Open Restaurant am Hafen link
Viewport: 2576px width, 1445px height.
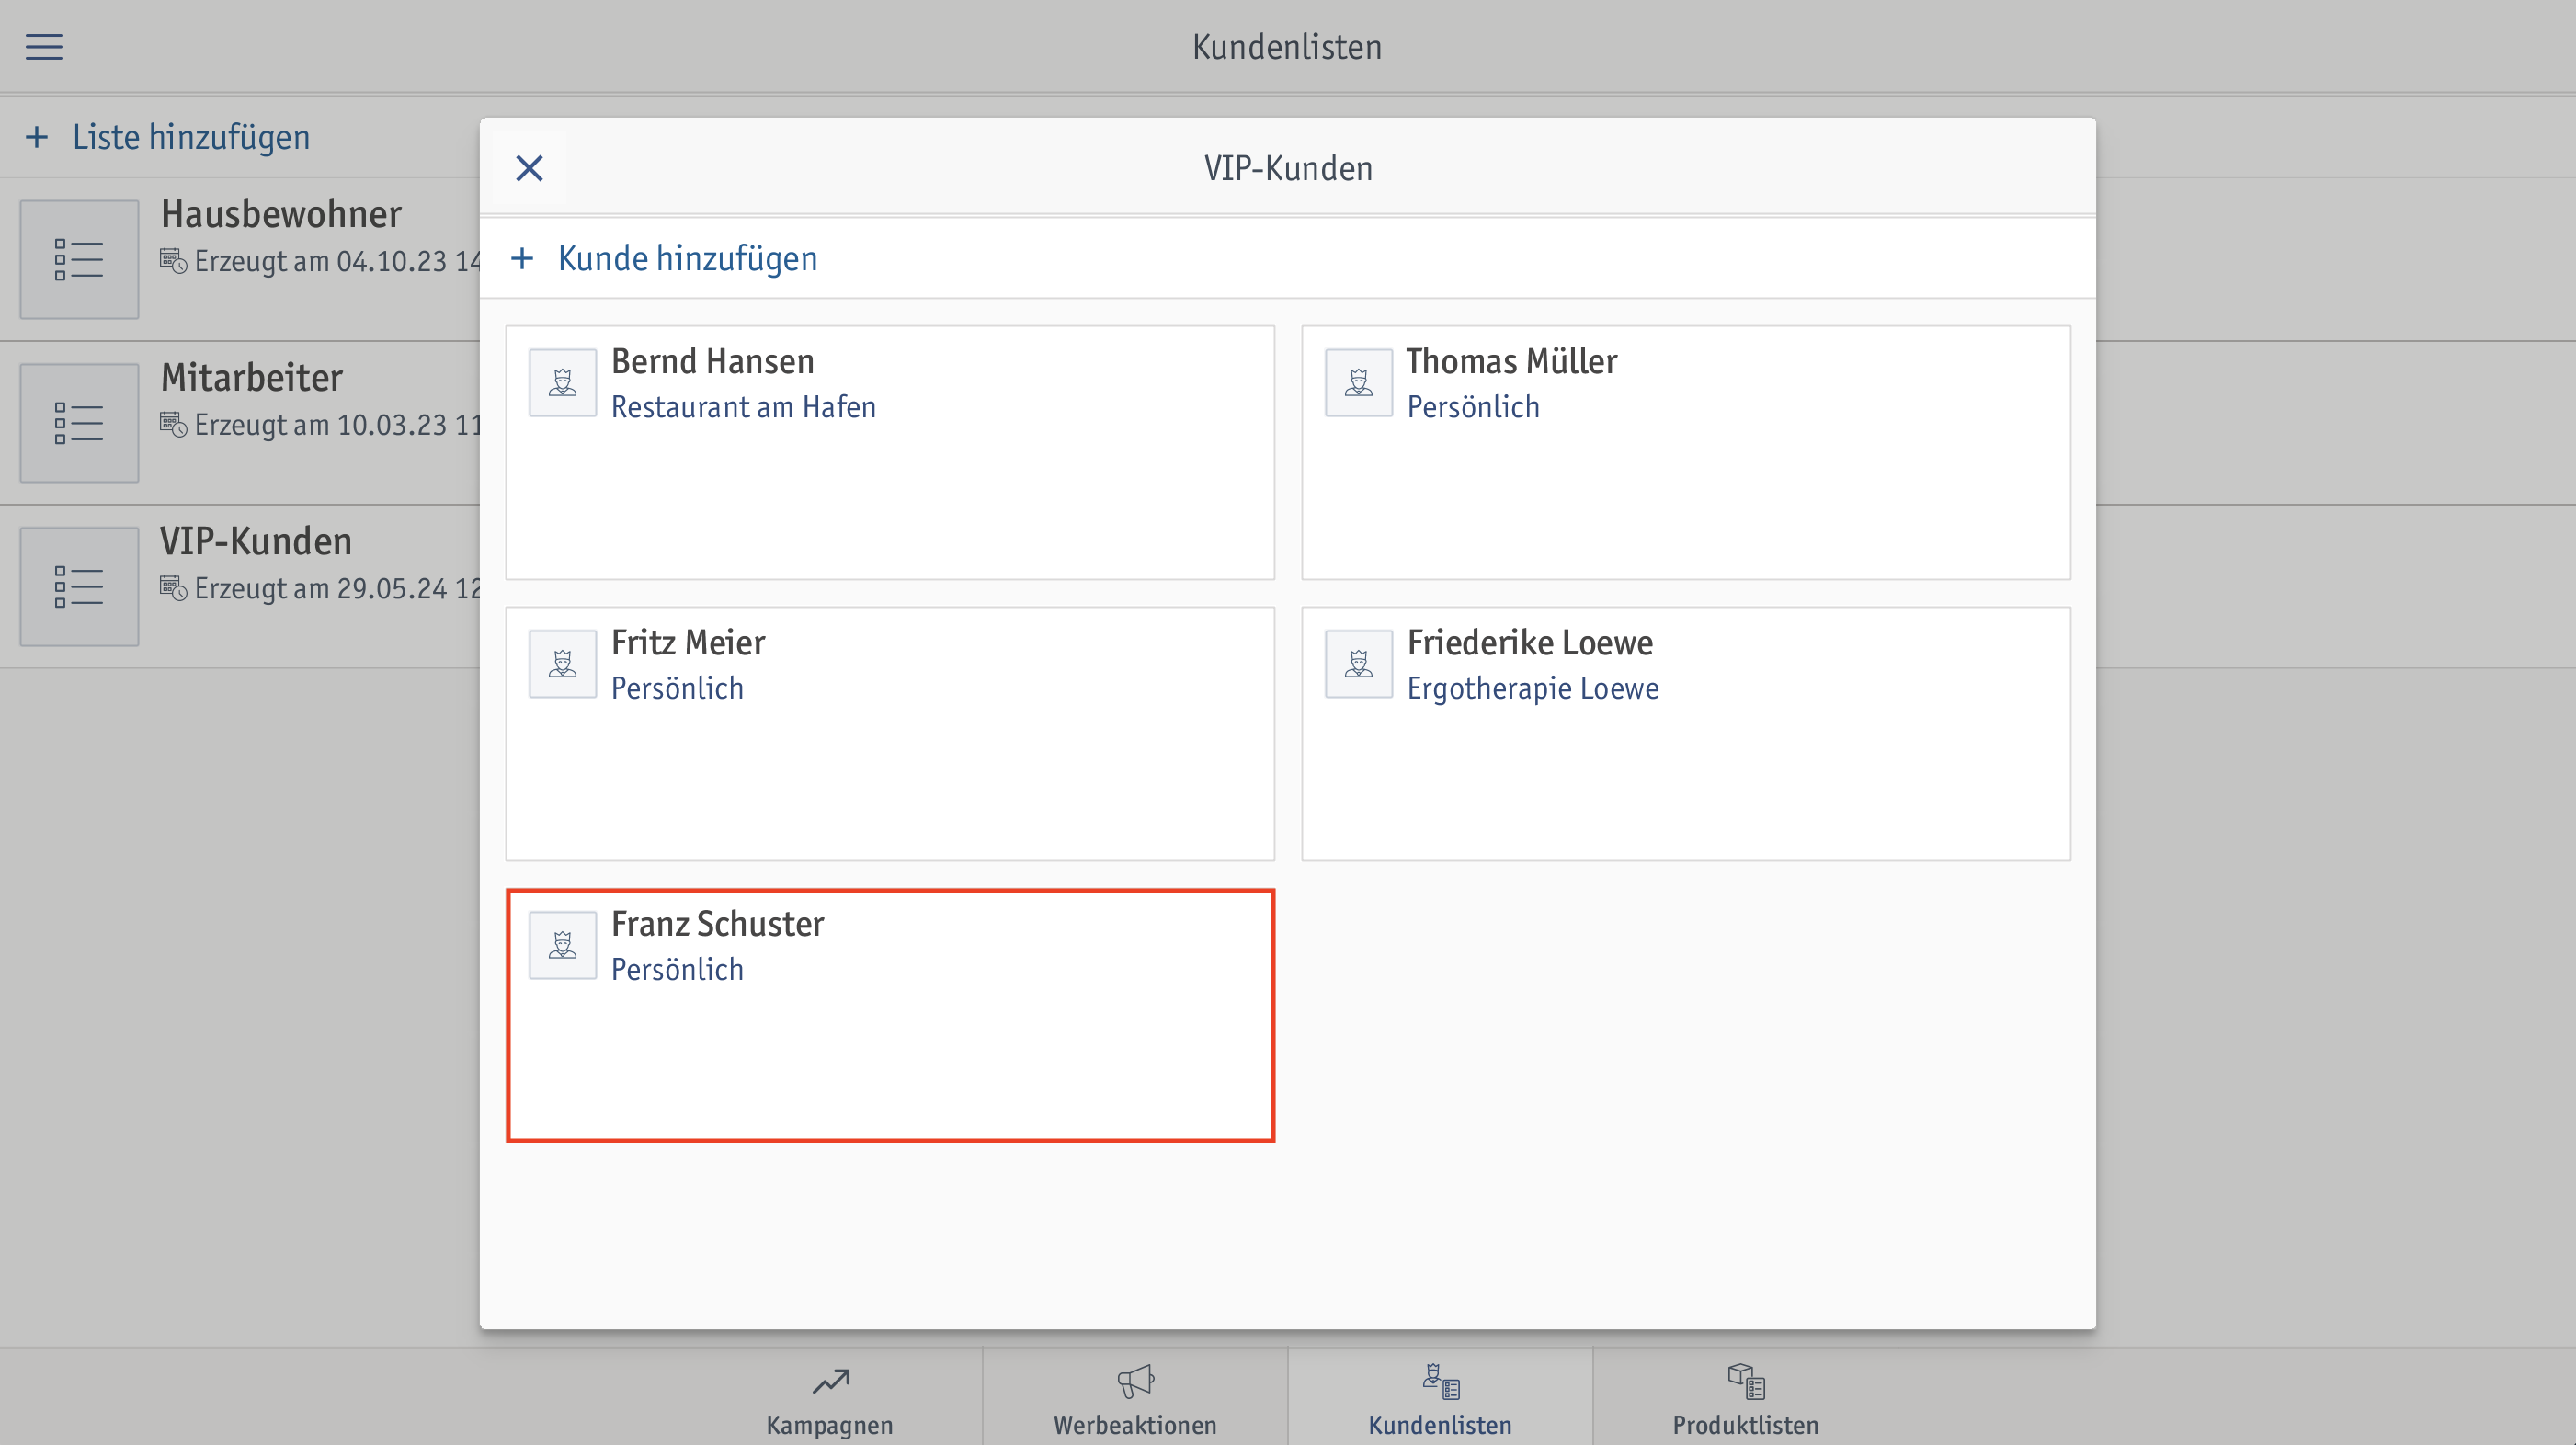743,407
